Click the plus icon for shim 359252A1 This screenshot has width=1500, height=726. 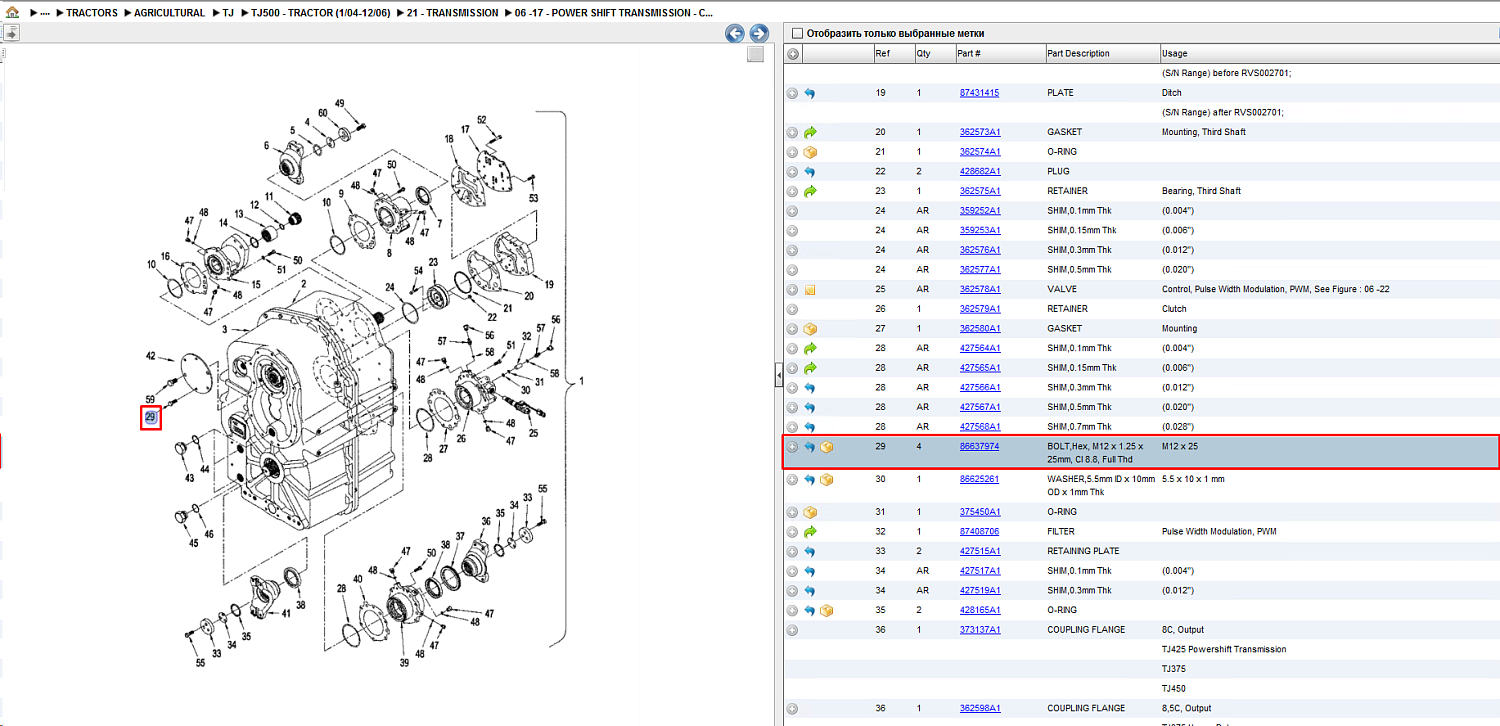pyautogui.click(x=792, y=211)
